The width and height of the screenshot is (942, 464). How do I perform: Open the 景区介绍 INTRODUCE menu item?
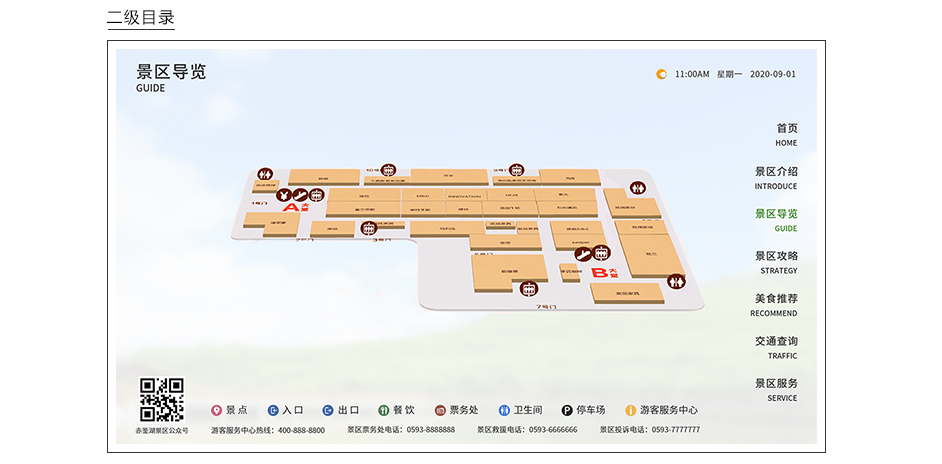pos(776,178)
